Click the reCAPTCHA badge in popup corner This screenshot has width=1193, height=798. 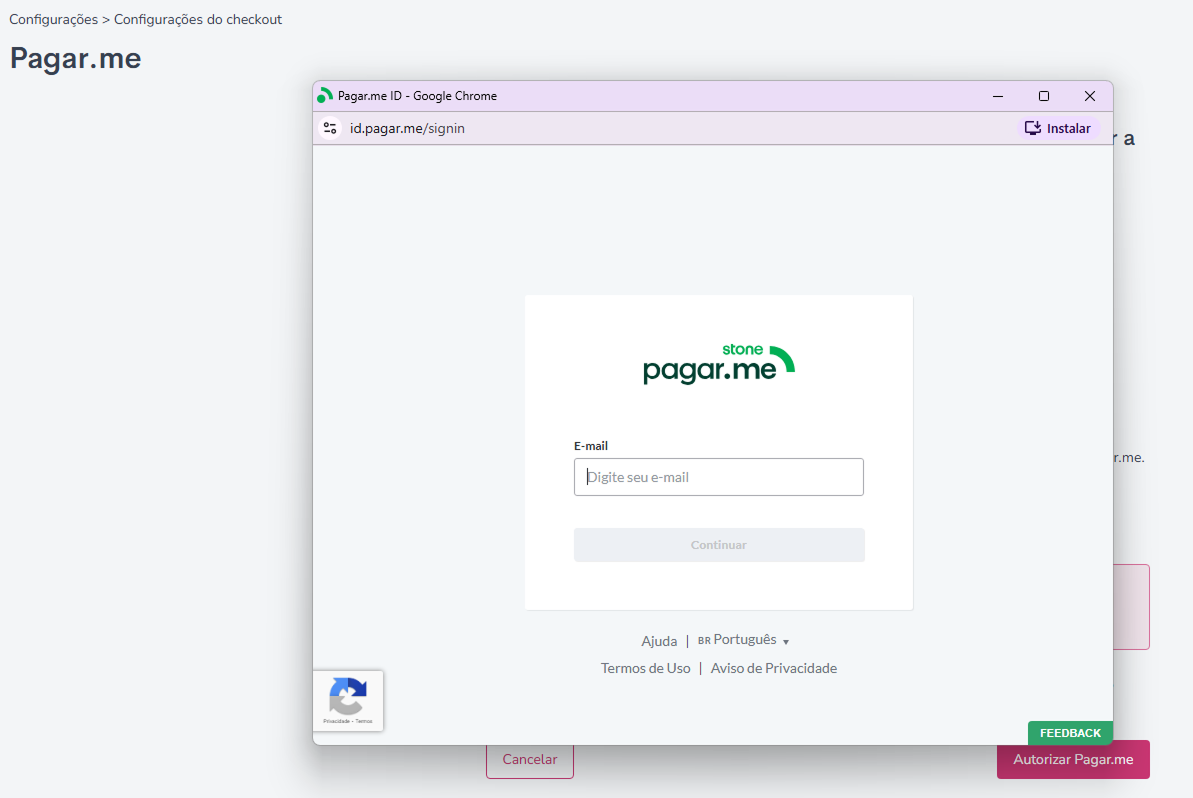(348, 701)
